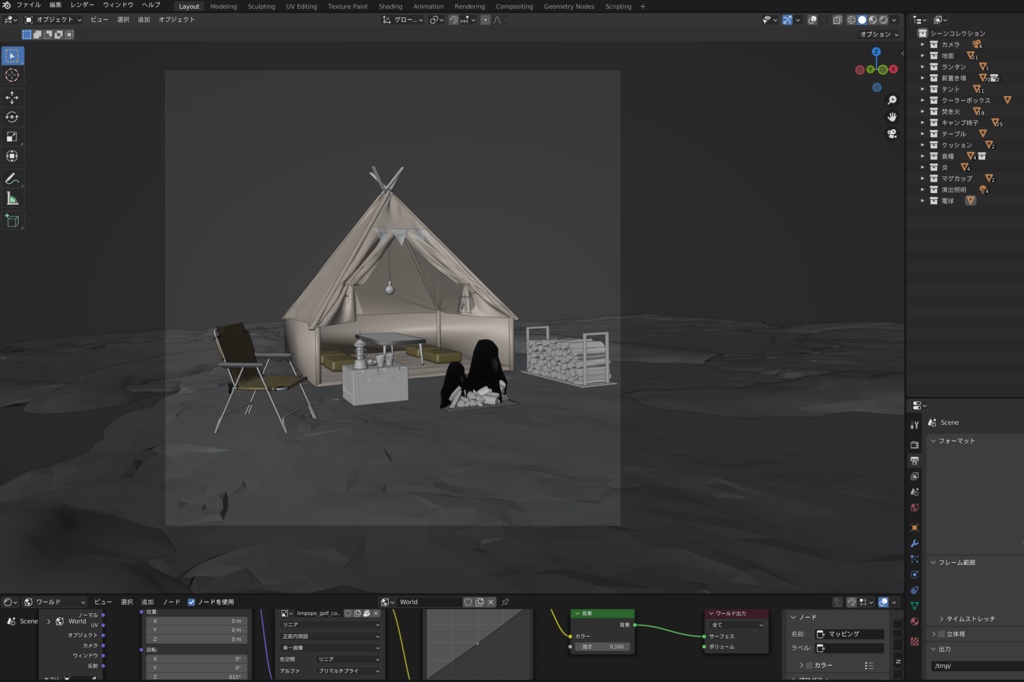
Task: Open the viewport ビュー menu
Action: pos(99,20)
